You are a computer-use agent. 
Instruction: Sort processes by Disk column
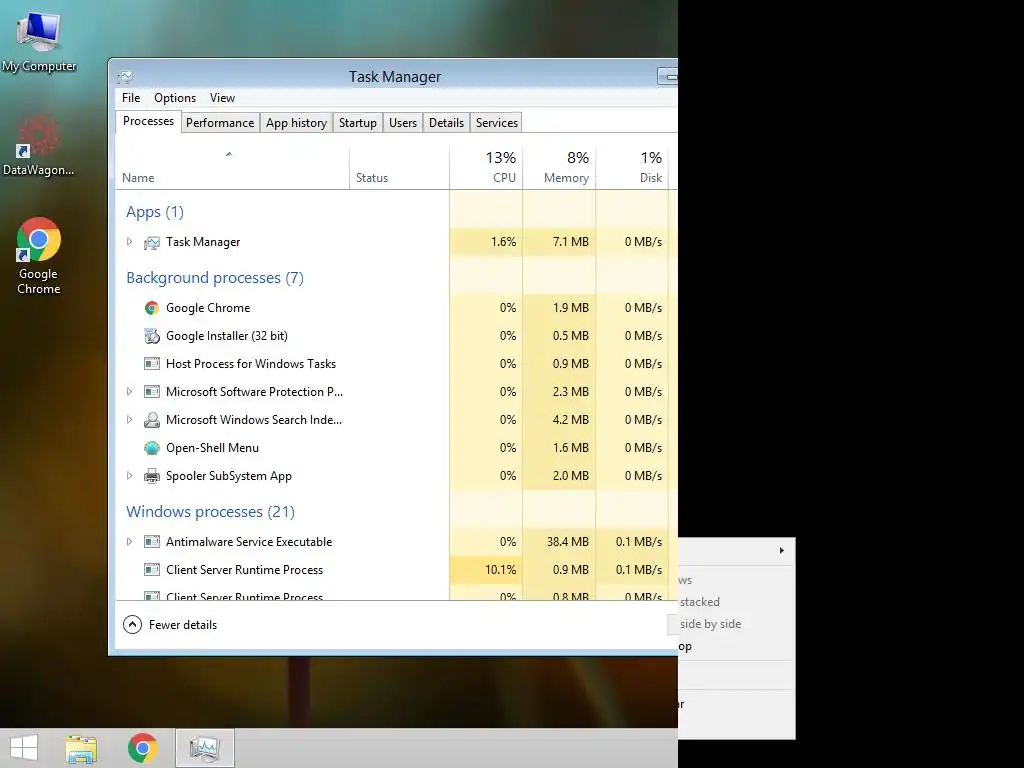coord(632,168)
